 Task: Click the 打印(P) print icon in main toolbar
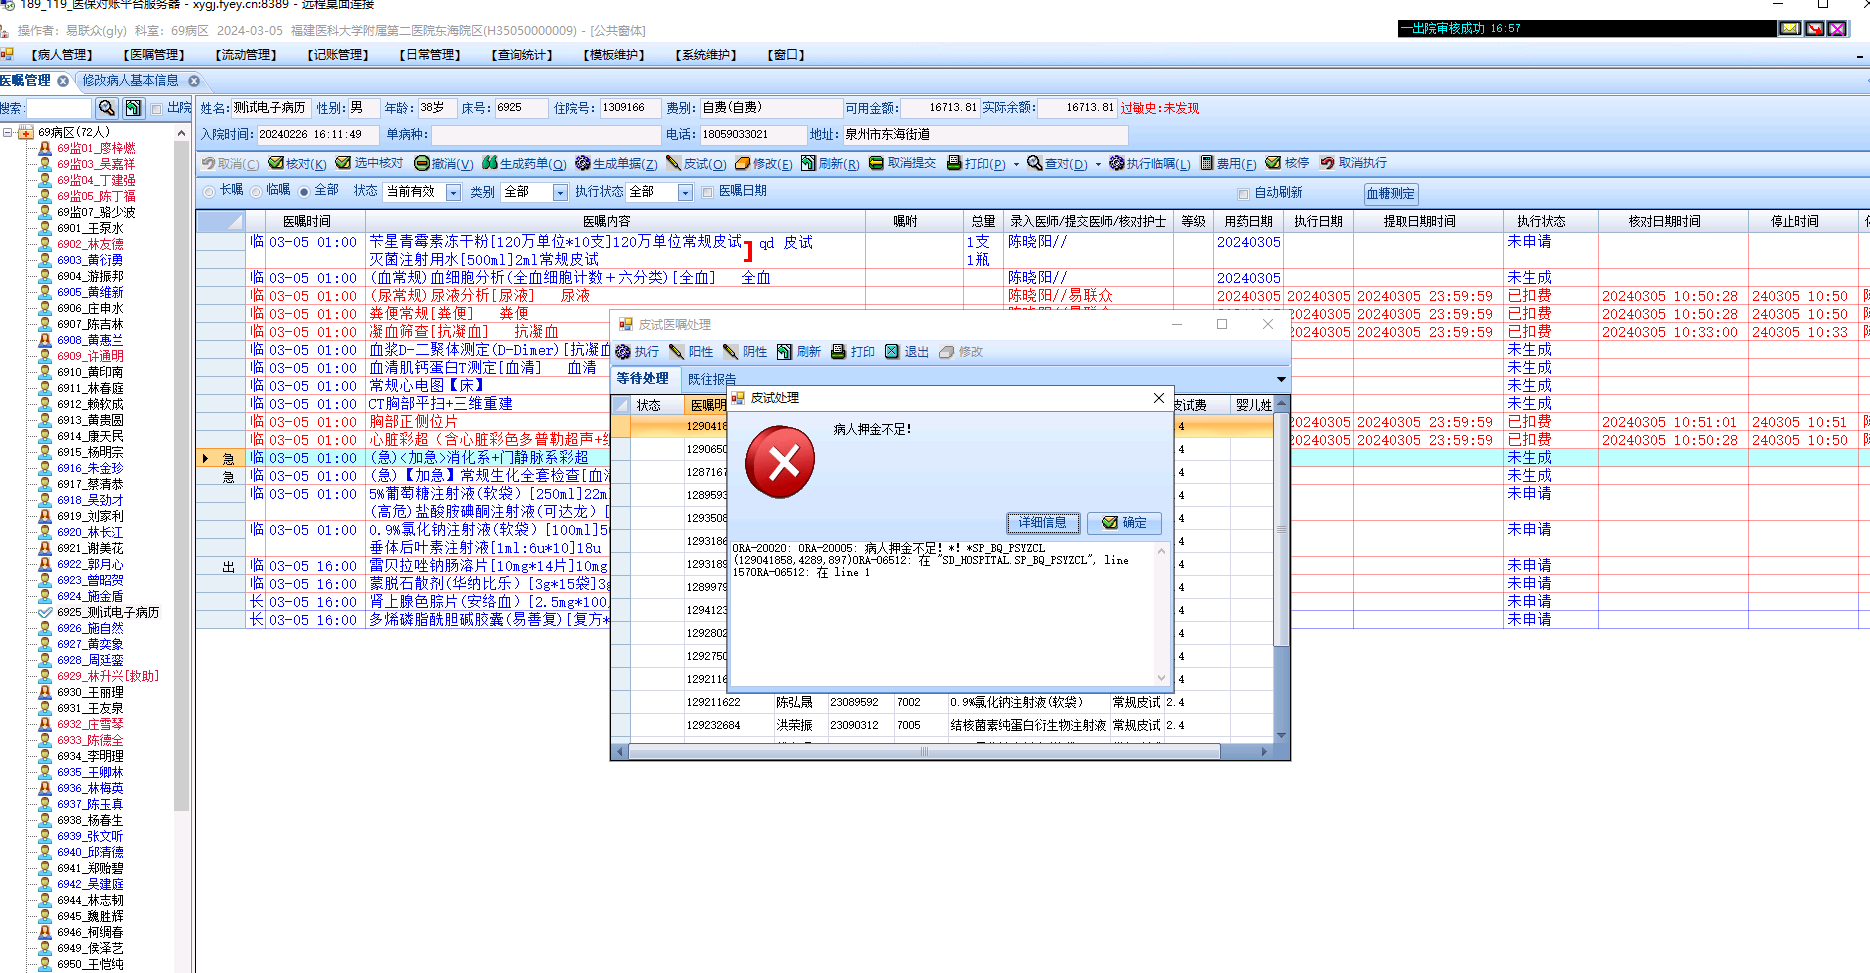pos(954,163)
